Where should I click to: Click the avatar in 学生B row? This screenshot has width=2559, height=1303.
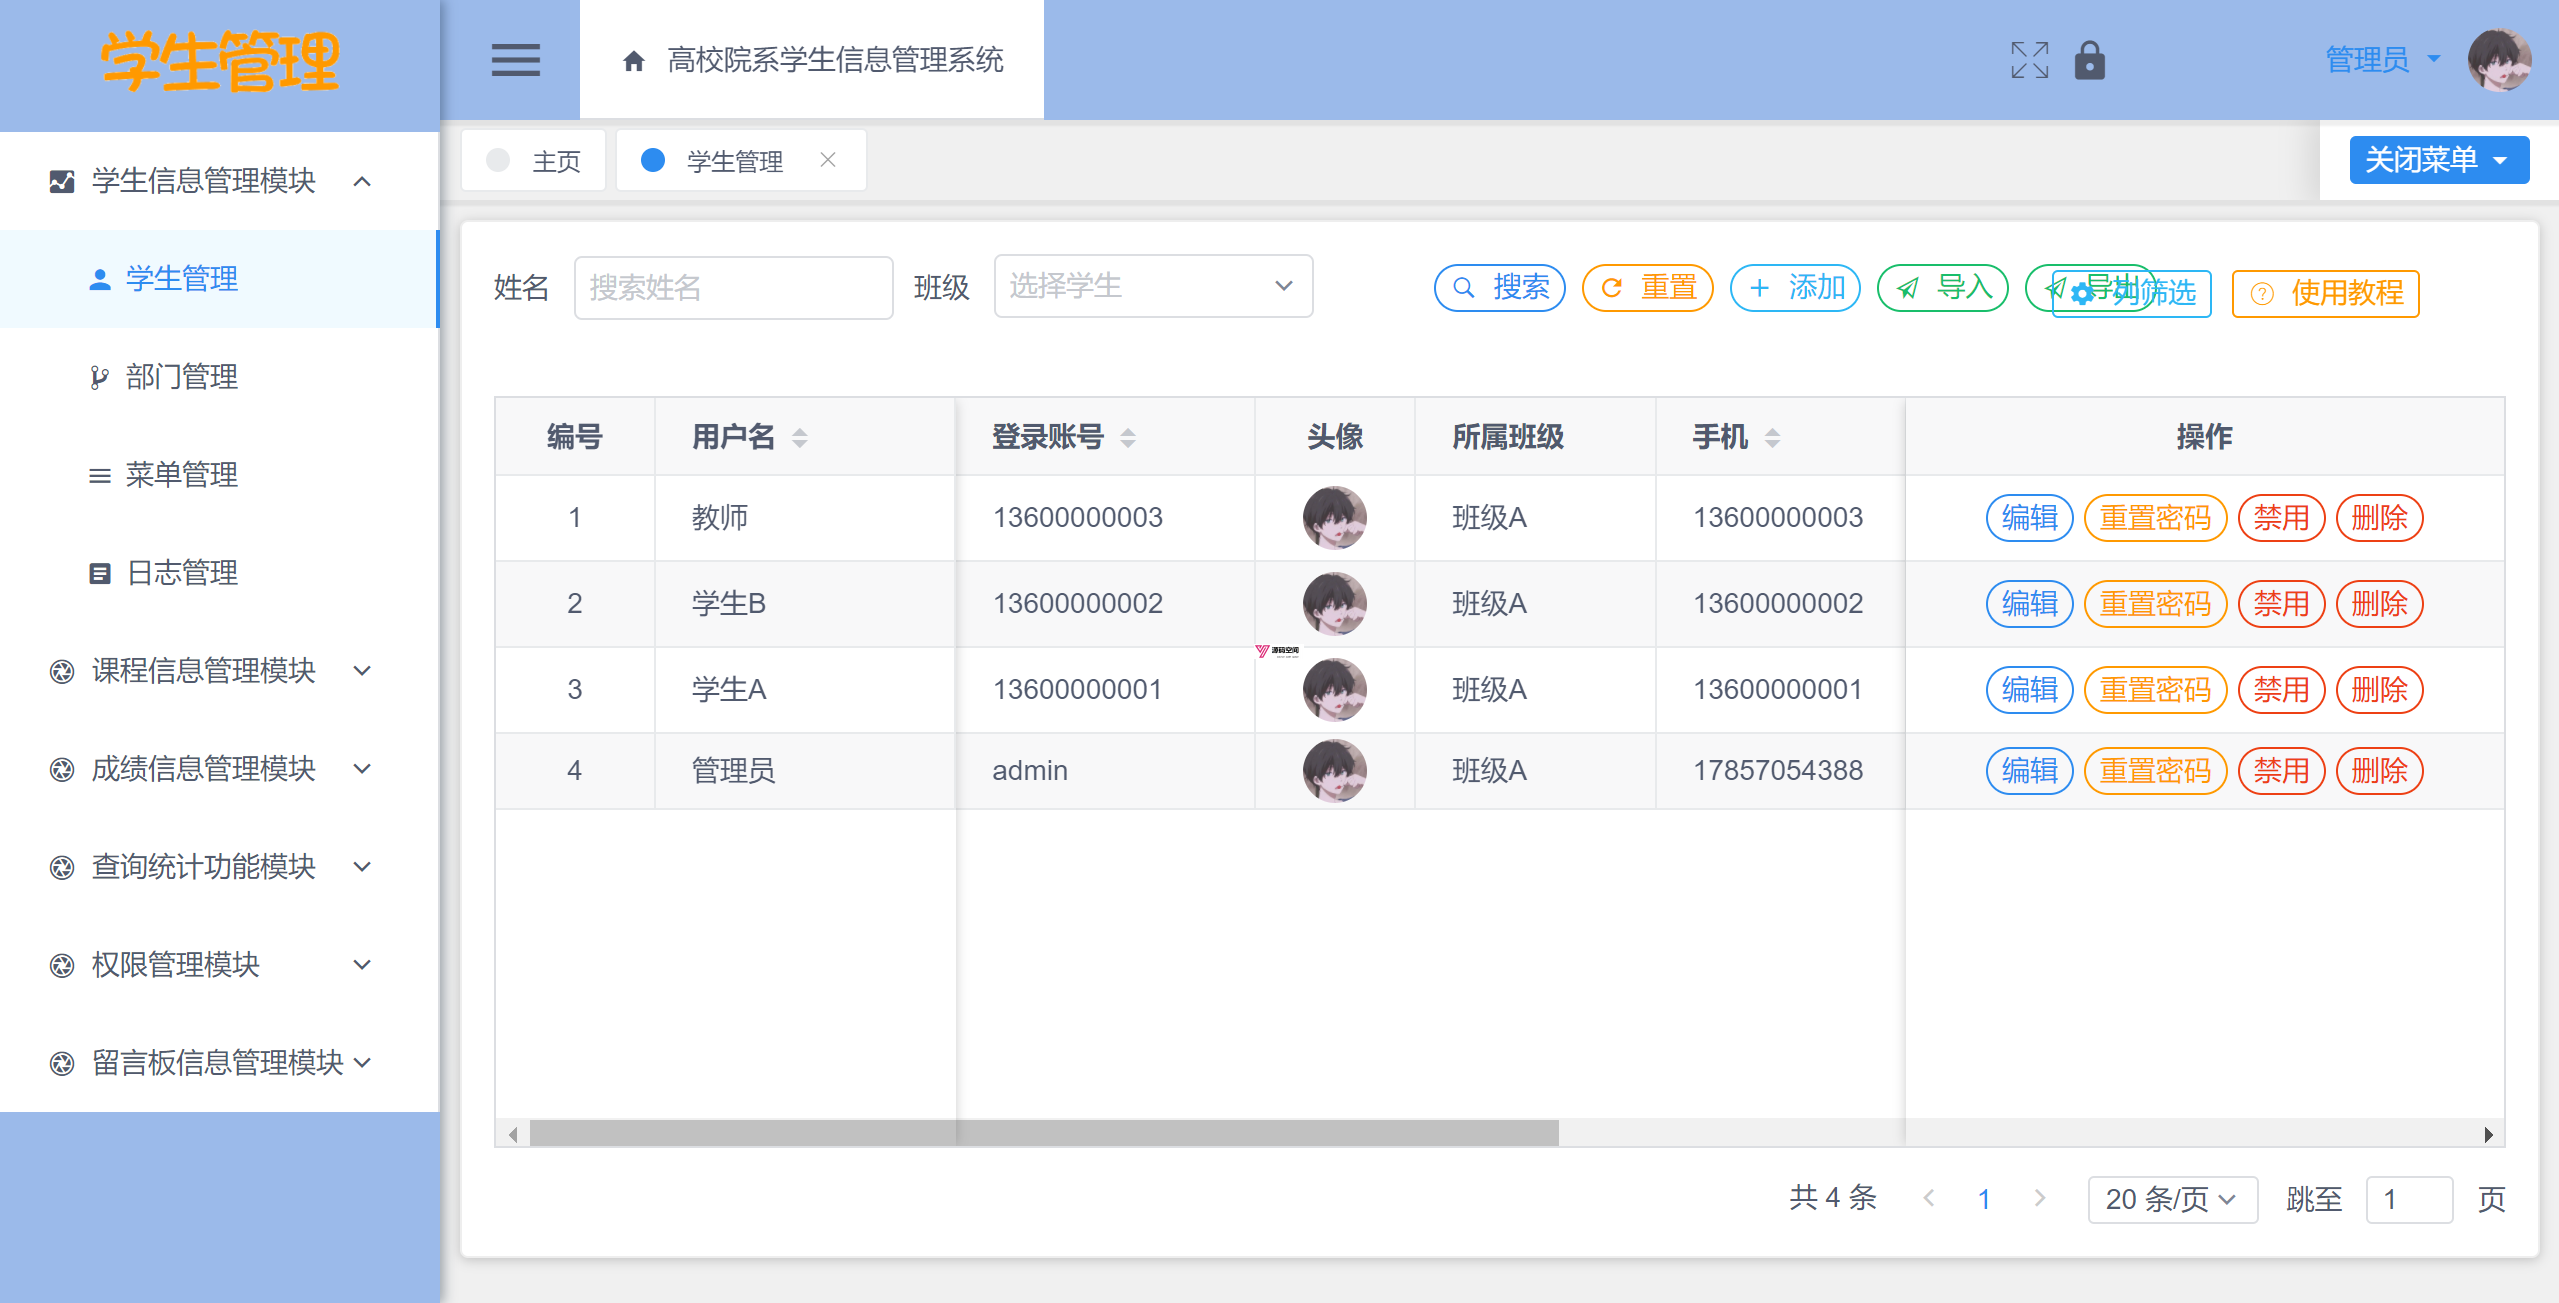pyautogui.click(x=1334, y=603)
